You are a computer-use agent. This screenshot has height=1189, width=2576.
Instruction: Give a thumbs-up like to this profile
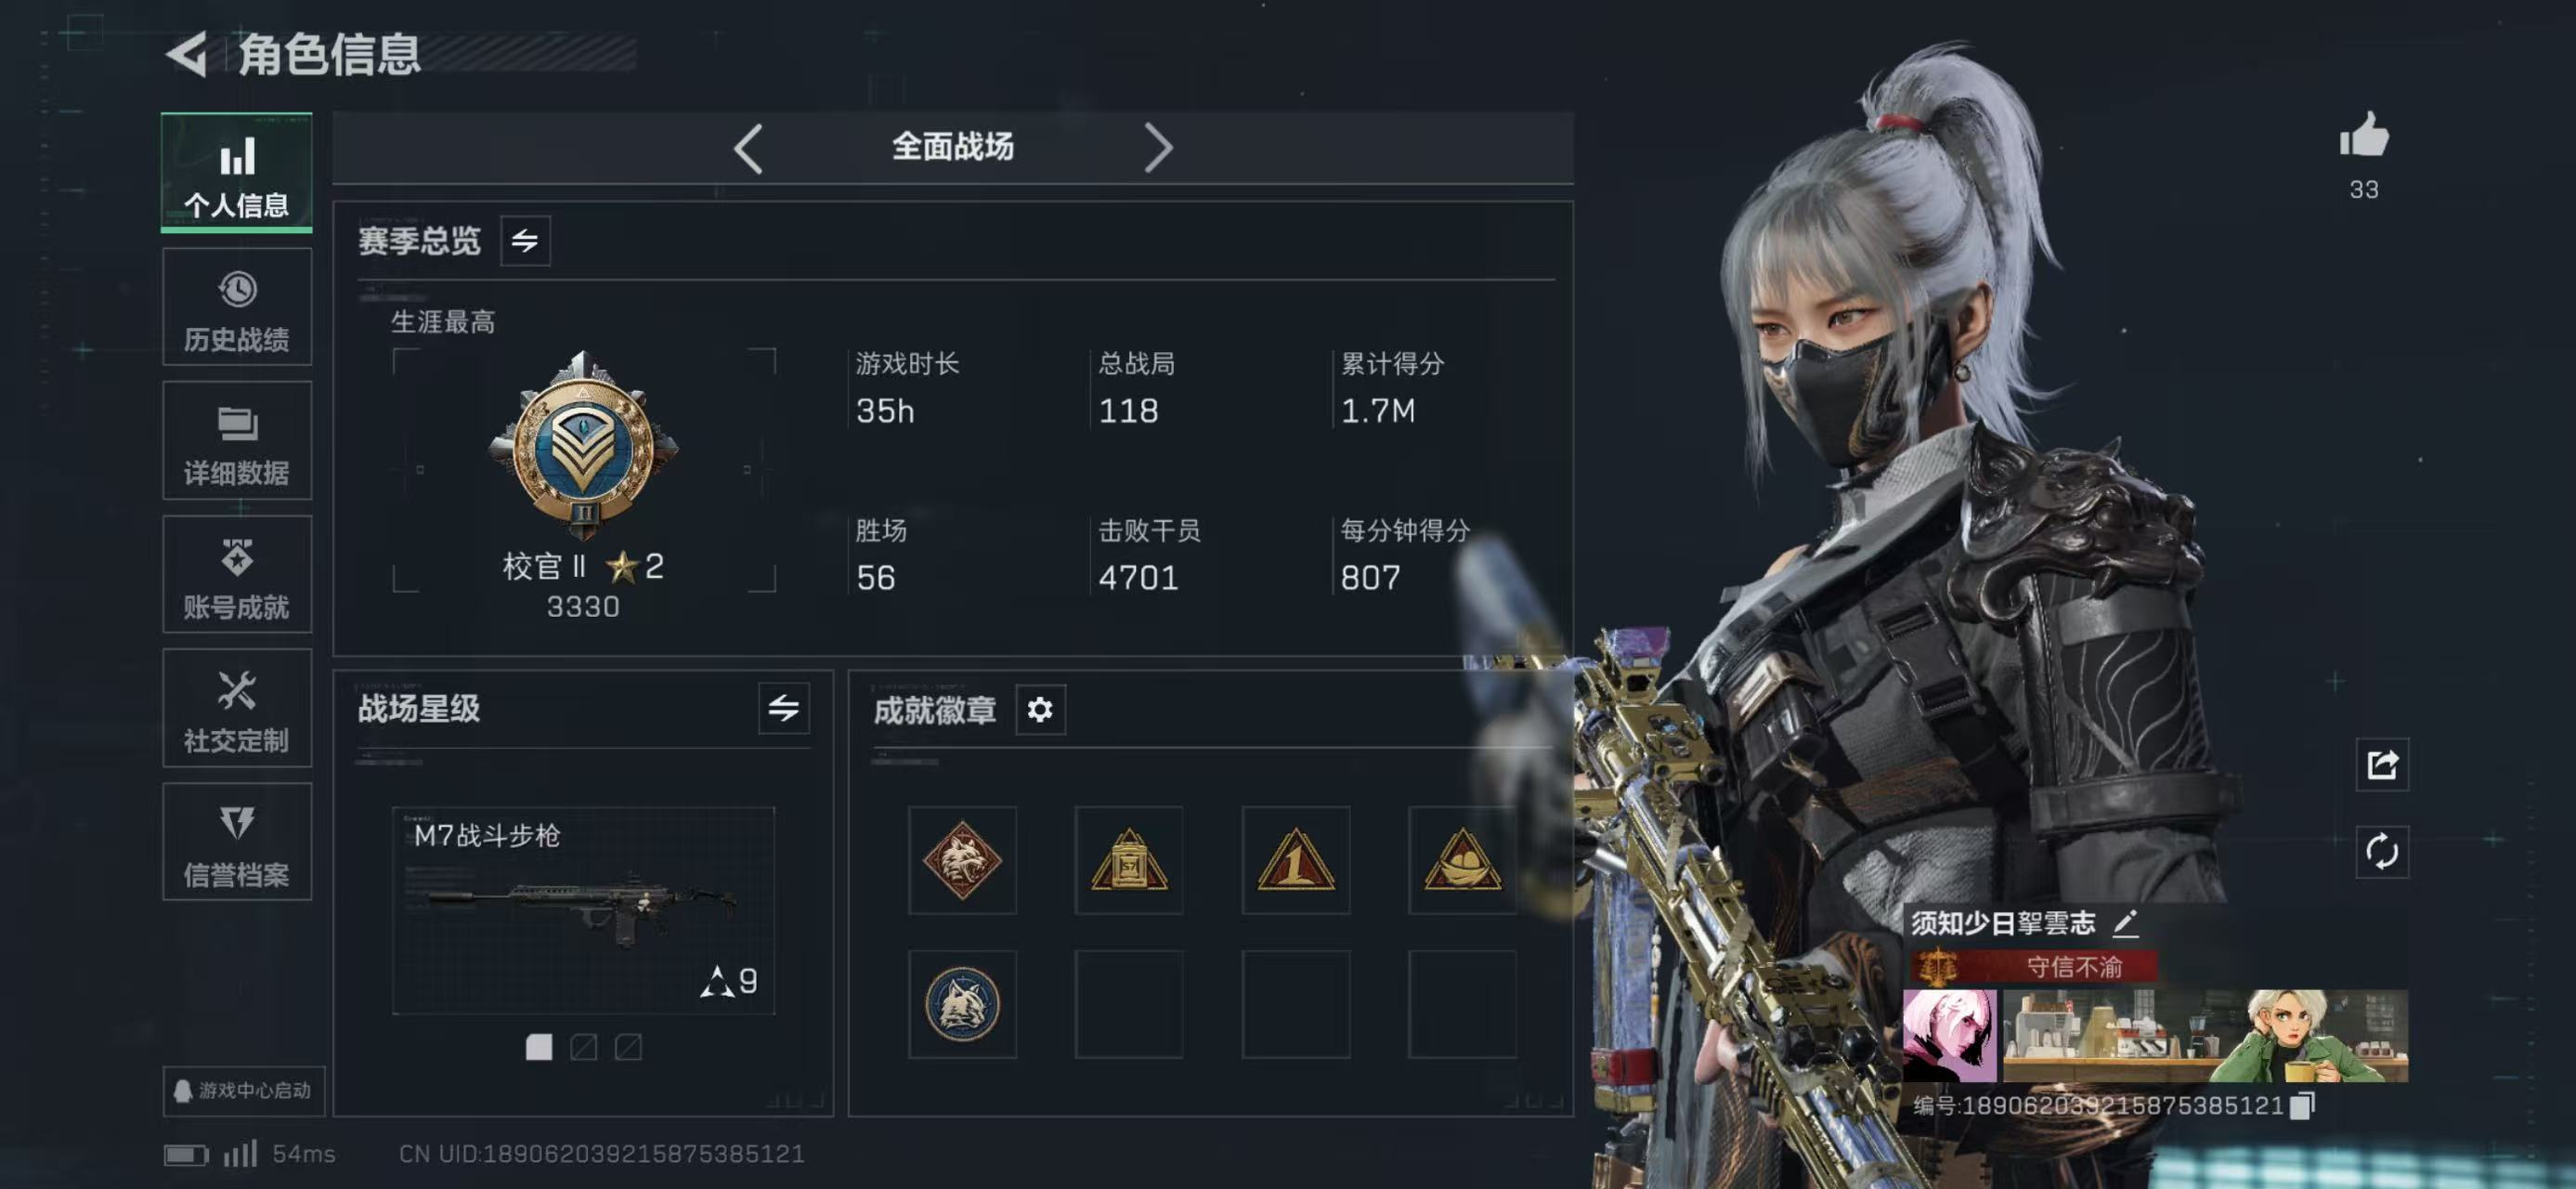pyautogui.click(x=2363, y=136)
